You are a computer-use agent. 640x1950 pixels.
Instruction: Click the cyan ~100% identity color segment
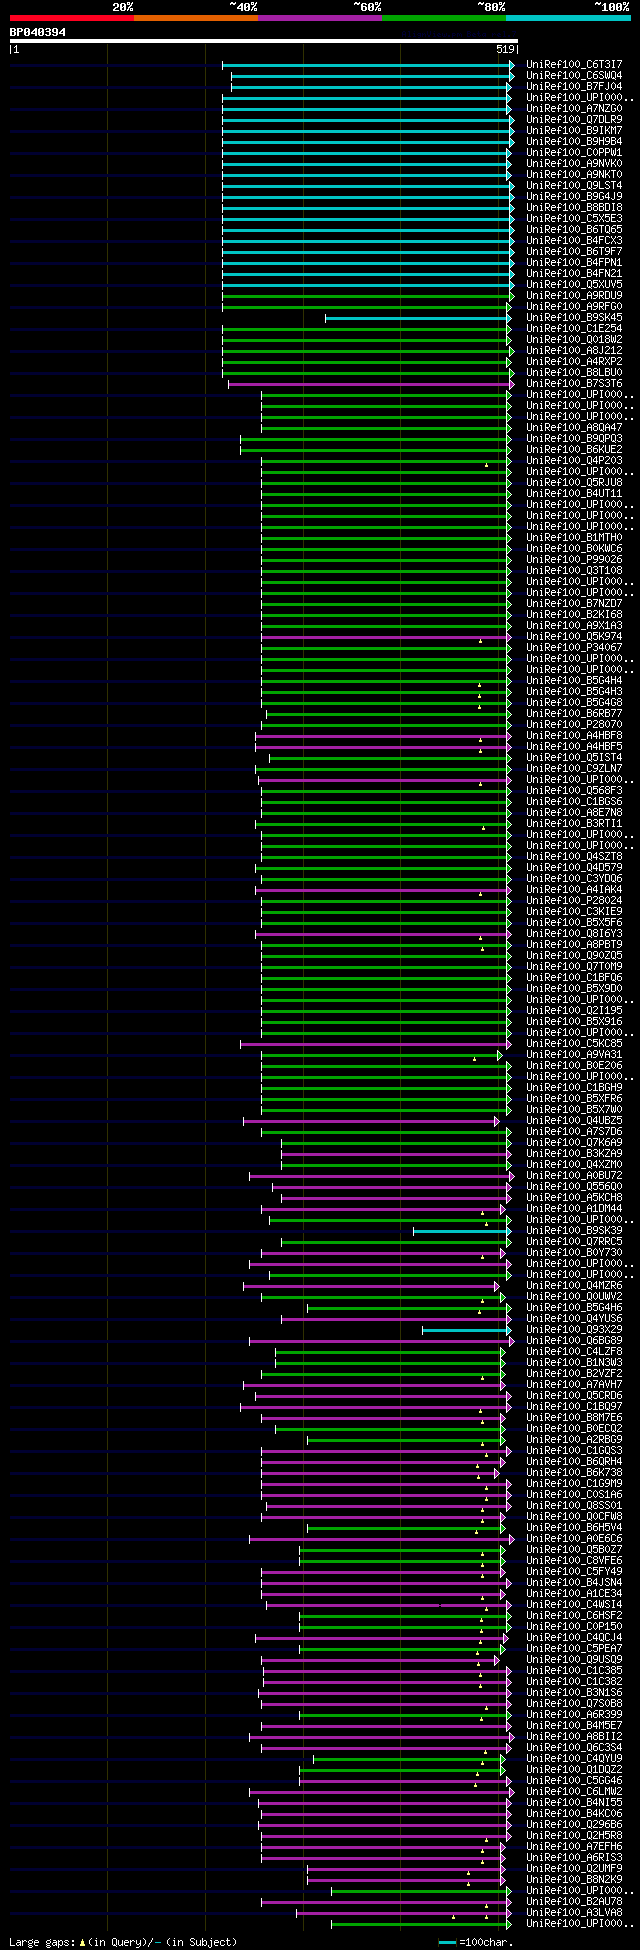click(x=568, y=18)
